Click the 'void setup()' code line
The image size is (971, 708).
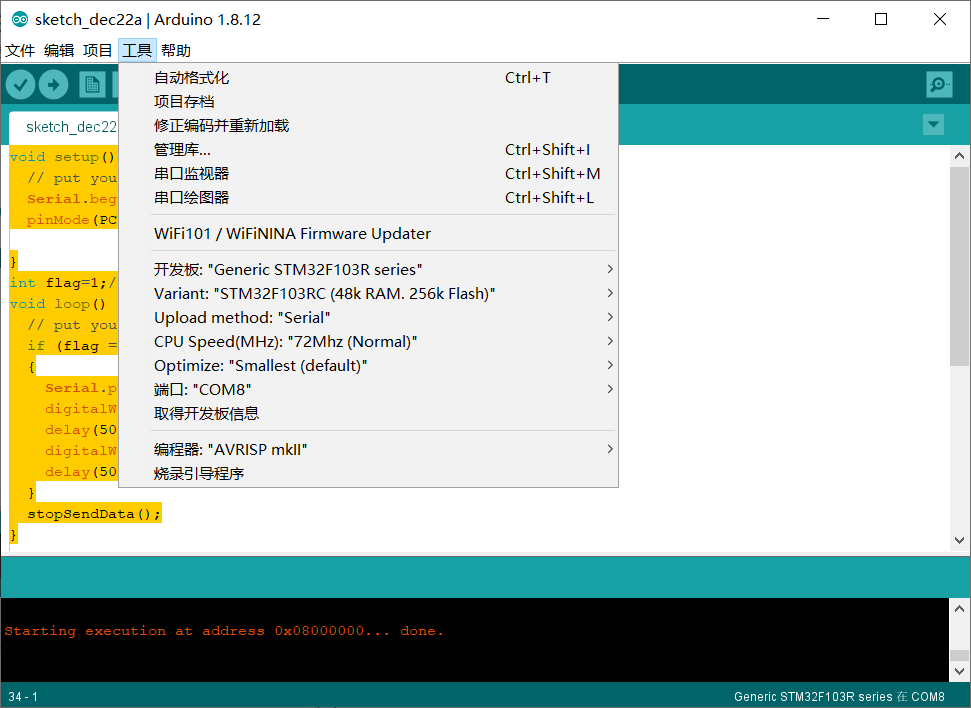[x=63, y=157]
